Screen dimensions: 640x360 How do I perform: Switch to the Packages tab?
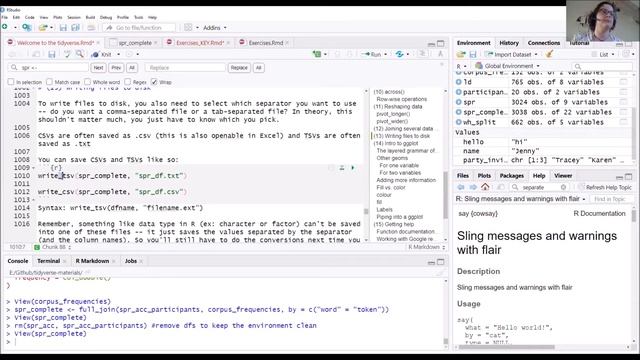pyautogui.click(x=511, y=176)
